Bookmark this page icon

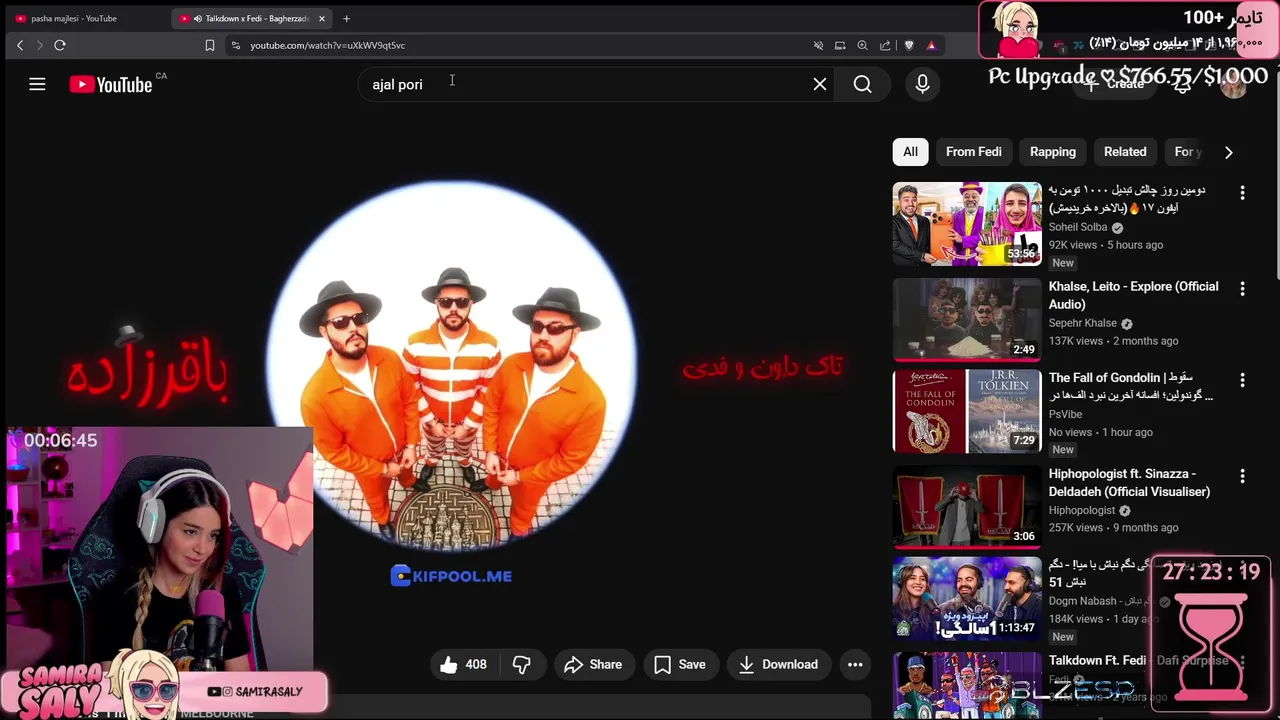point(209,45)
